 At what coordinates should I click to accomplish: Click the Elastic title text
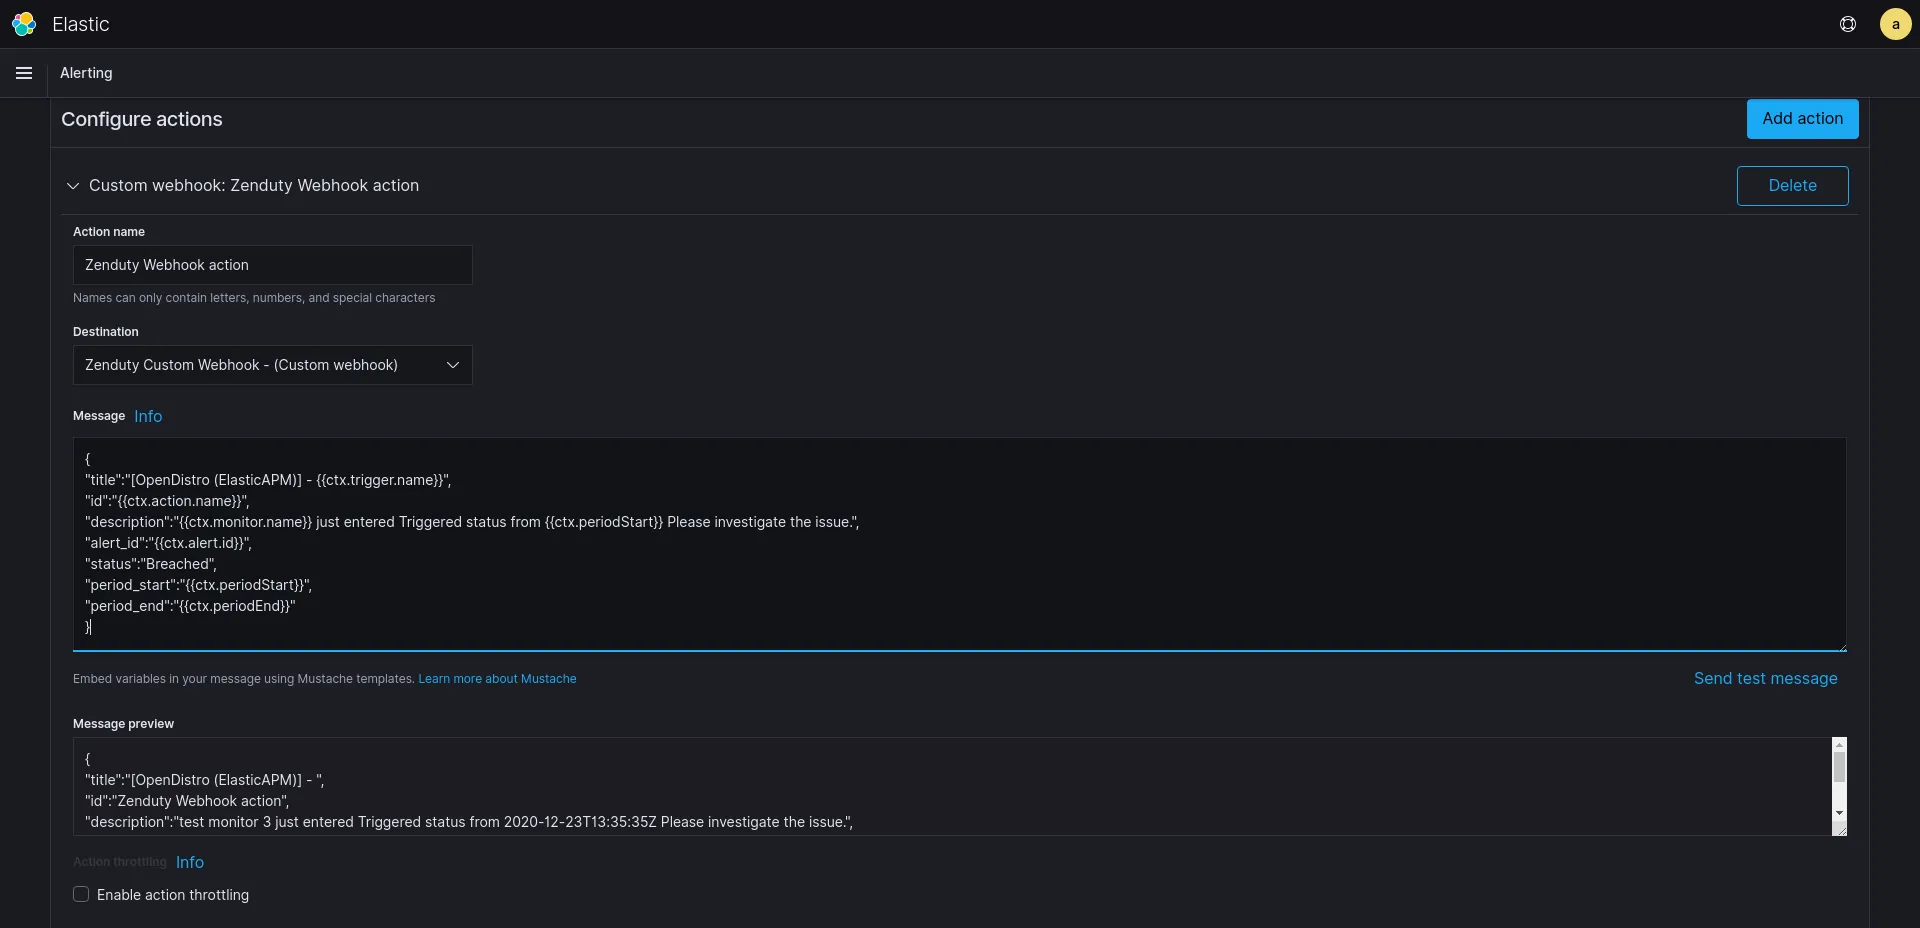[81, 24]
